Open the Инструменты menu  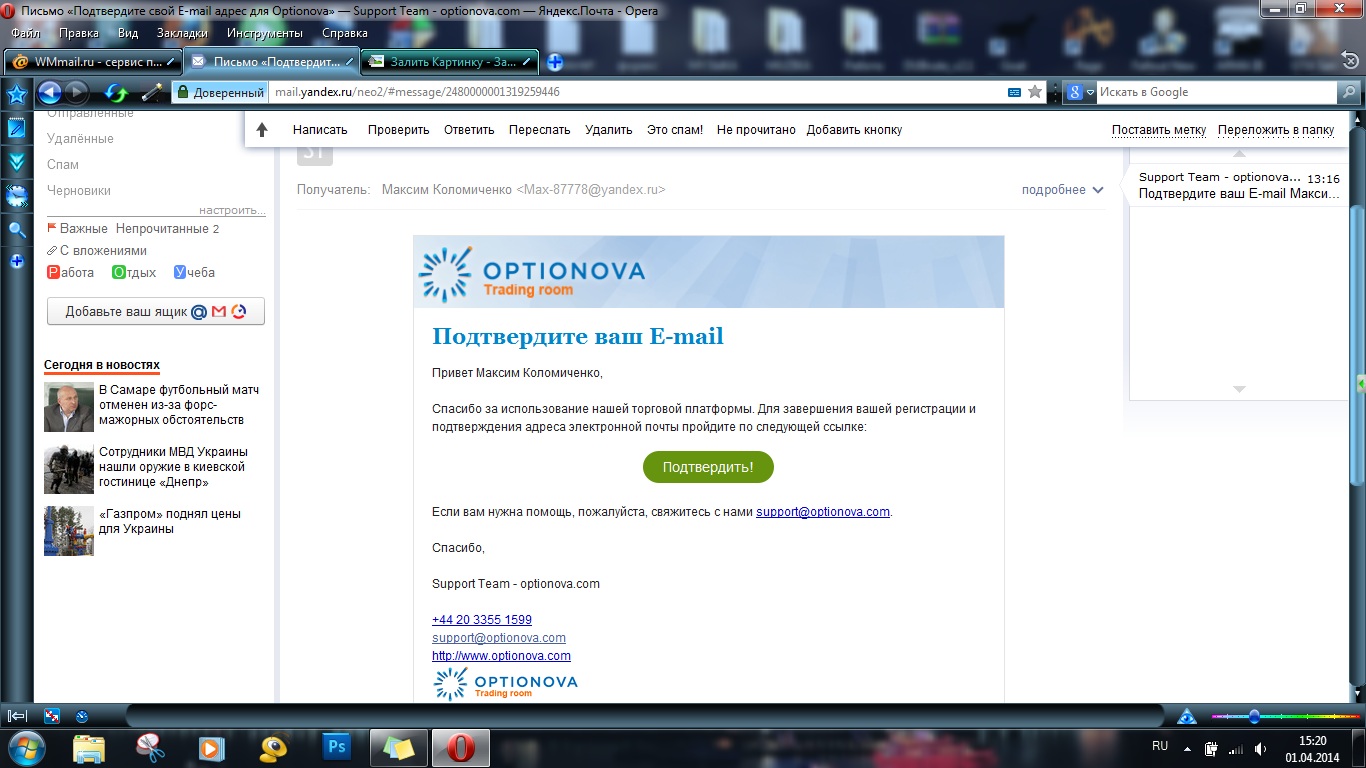click(264, 33)
